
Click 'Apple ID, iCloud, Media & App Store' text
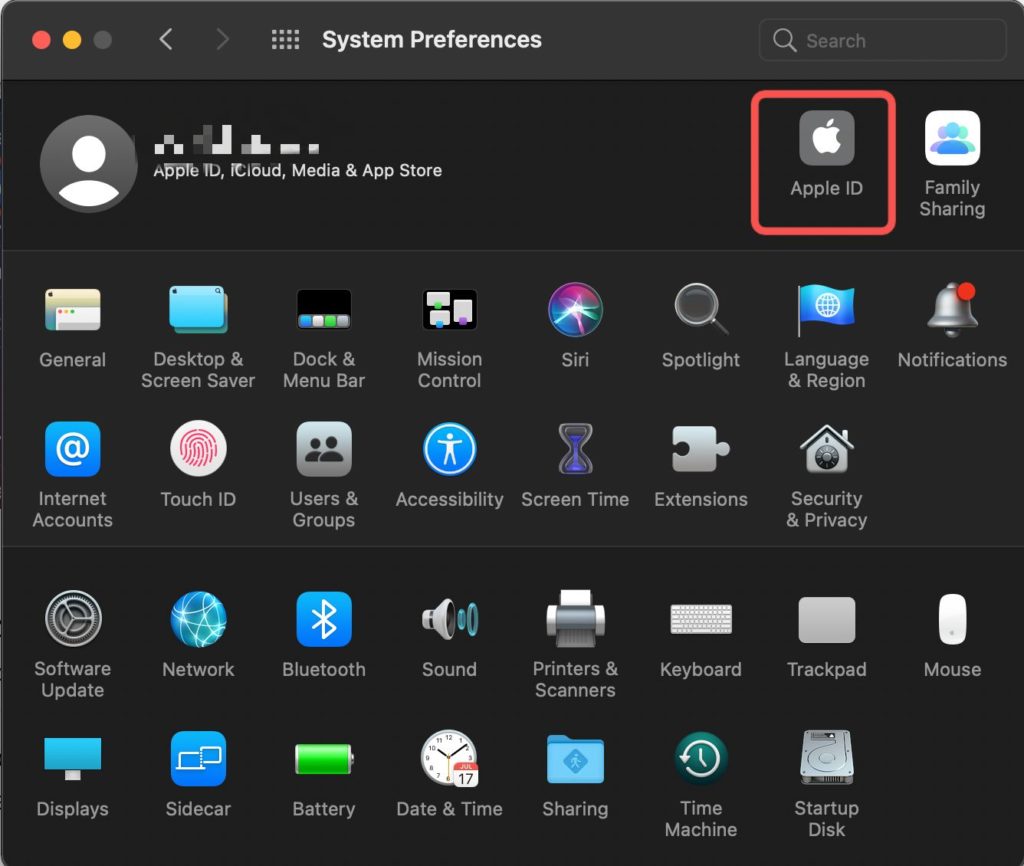(x=297, y=170)
